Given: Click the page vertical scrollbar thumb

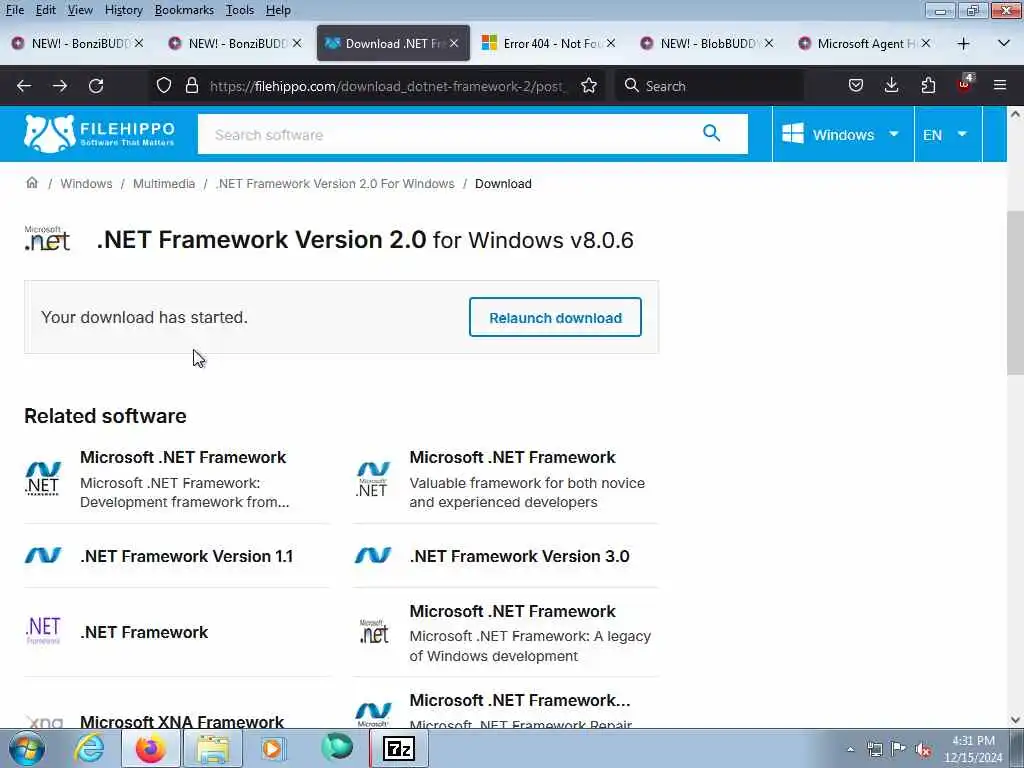Looking at the screenshot, I should point(1015,293).
